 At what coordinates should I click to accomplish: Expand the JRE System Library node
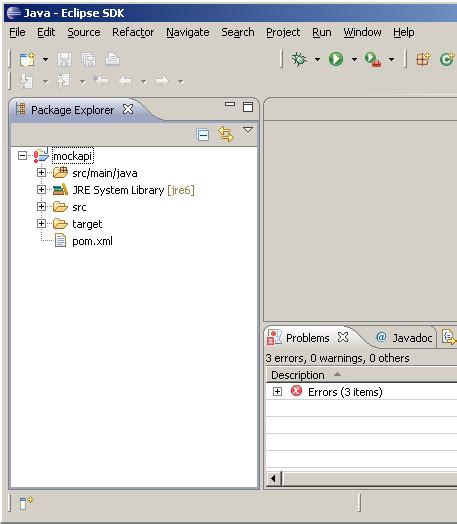pos(41,190)
